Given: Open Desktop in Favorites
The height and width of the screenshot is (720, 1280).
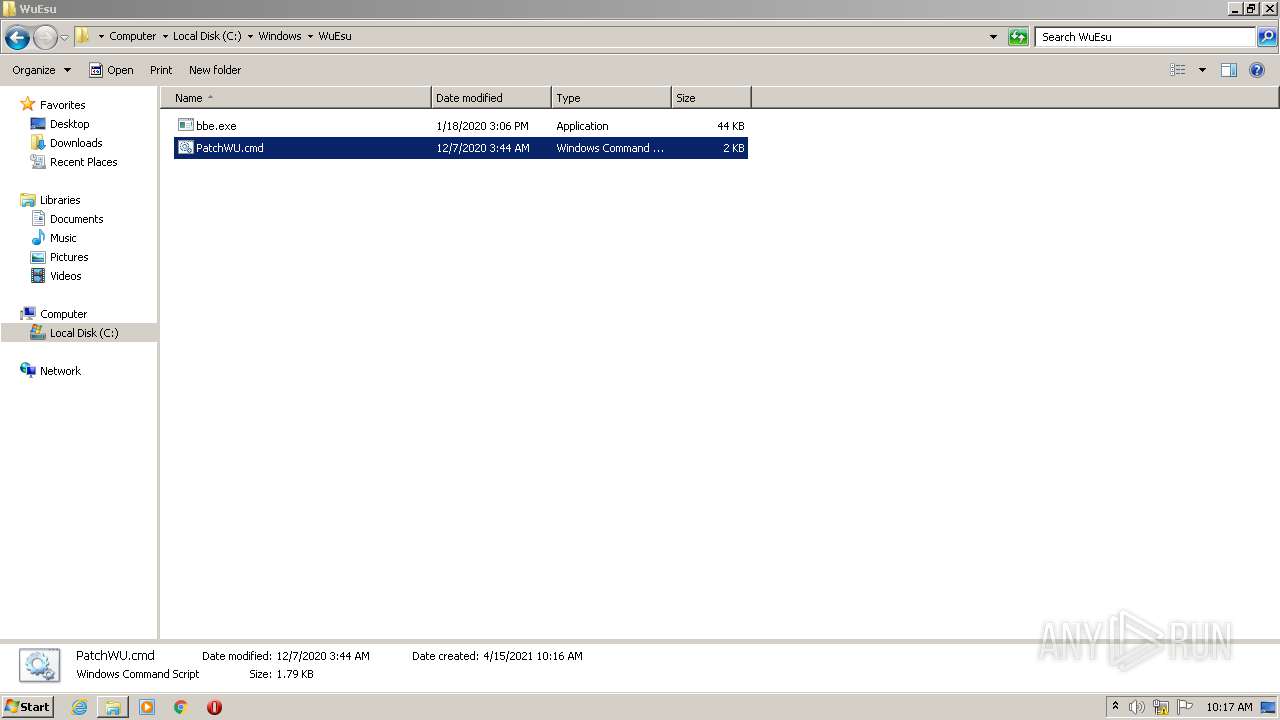Looking at the screenshot, I should coord(69,124).
